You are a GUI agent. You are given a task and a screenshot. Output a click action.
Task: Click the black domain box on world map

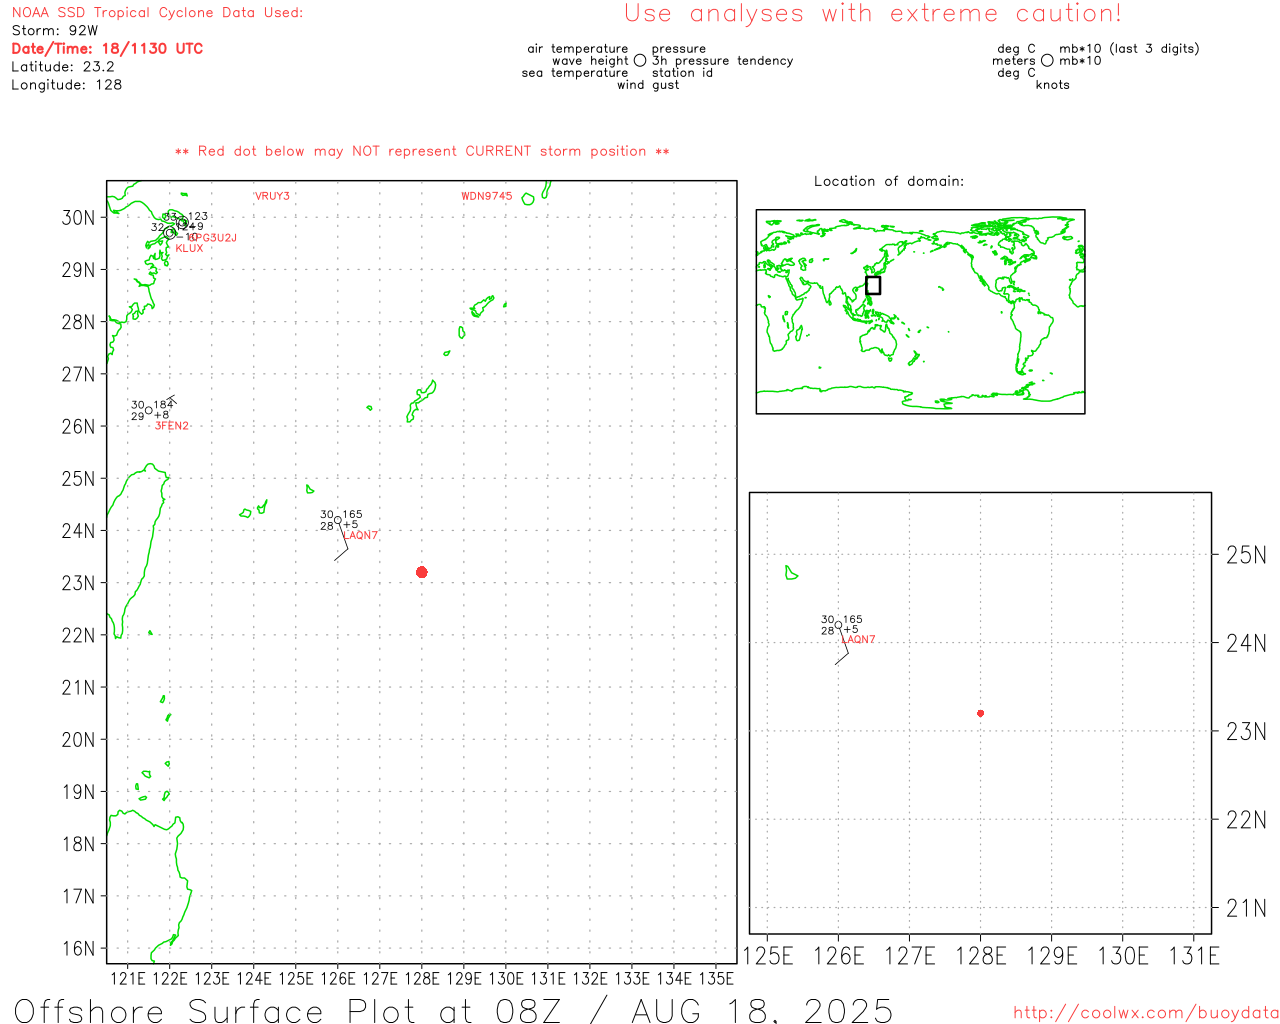coord(873,285)
